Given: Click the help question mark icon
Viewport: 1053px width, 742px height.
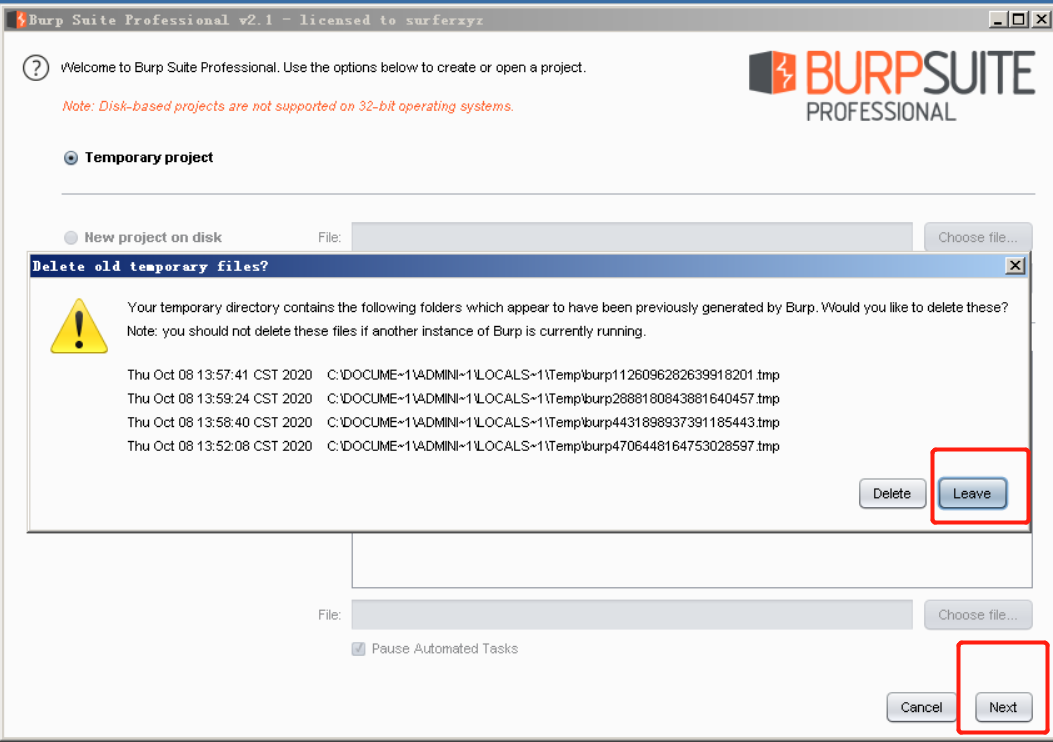Looking at the screenshot, I should pyautogui.click(x=36, y=68).
